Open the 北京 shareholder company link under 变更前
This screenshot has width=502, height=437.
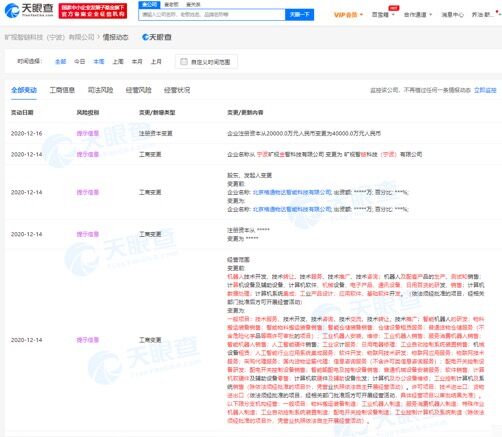[292, 192]
